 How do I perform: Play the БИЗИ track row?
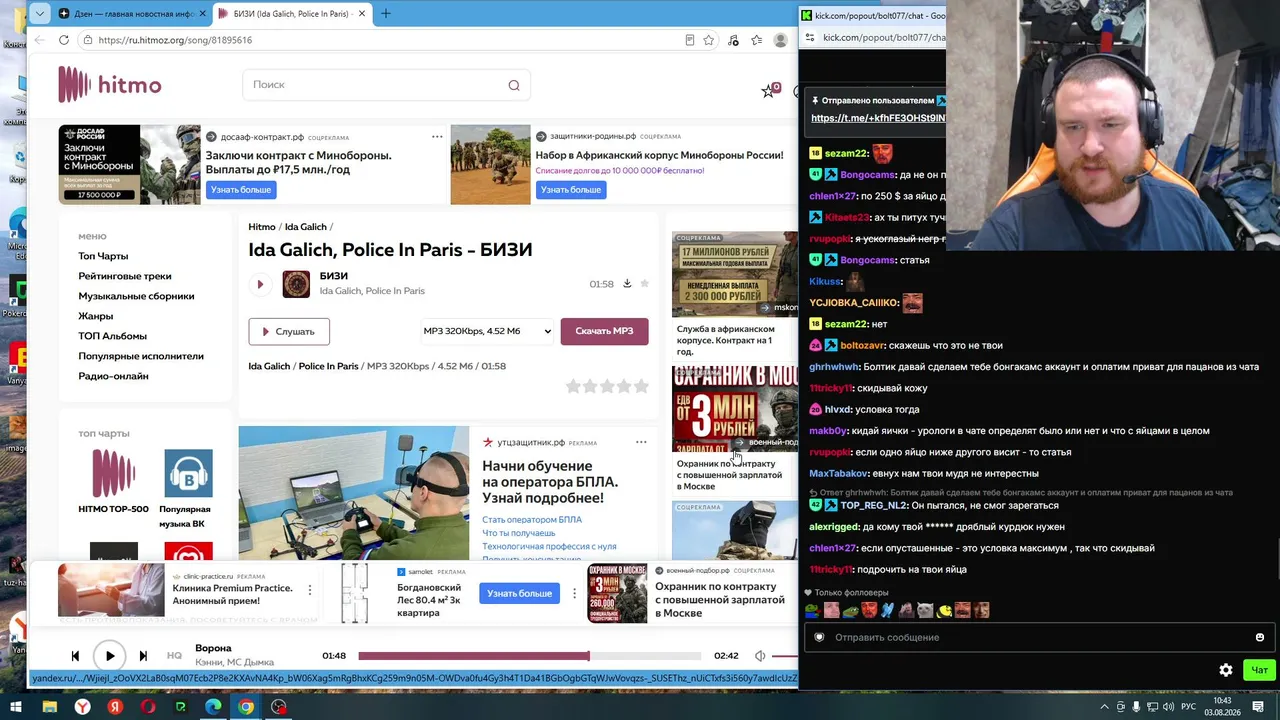[260, 284]
